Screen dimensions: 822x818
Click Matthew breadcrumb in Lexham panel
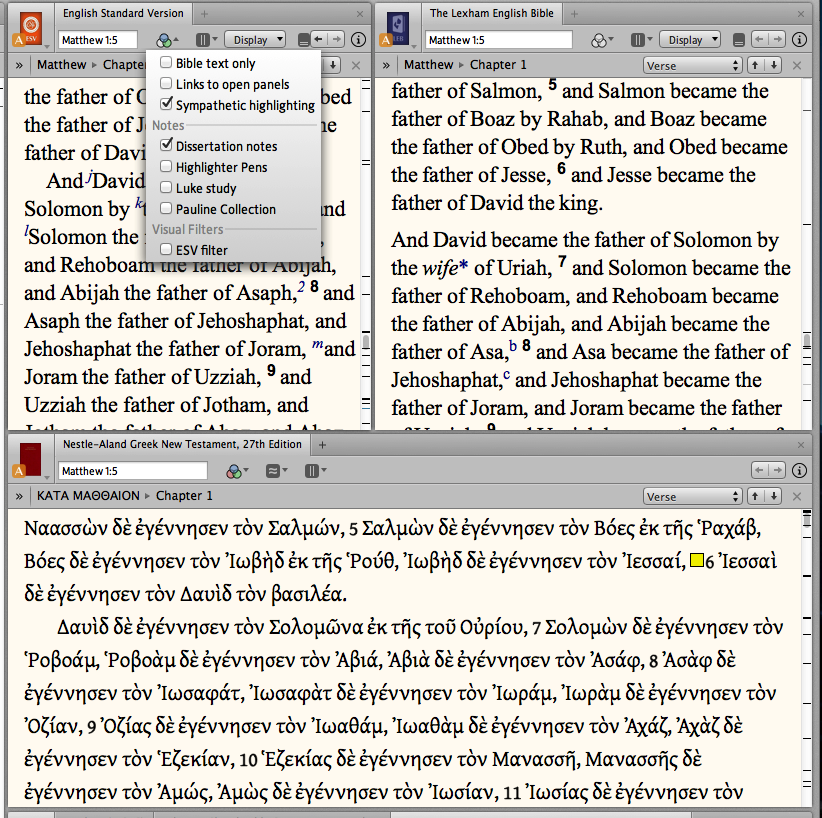click(x=428, y=64)
